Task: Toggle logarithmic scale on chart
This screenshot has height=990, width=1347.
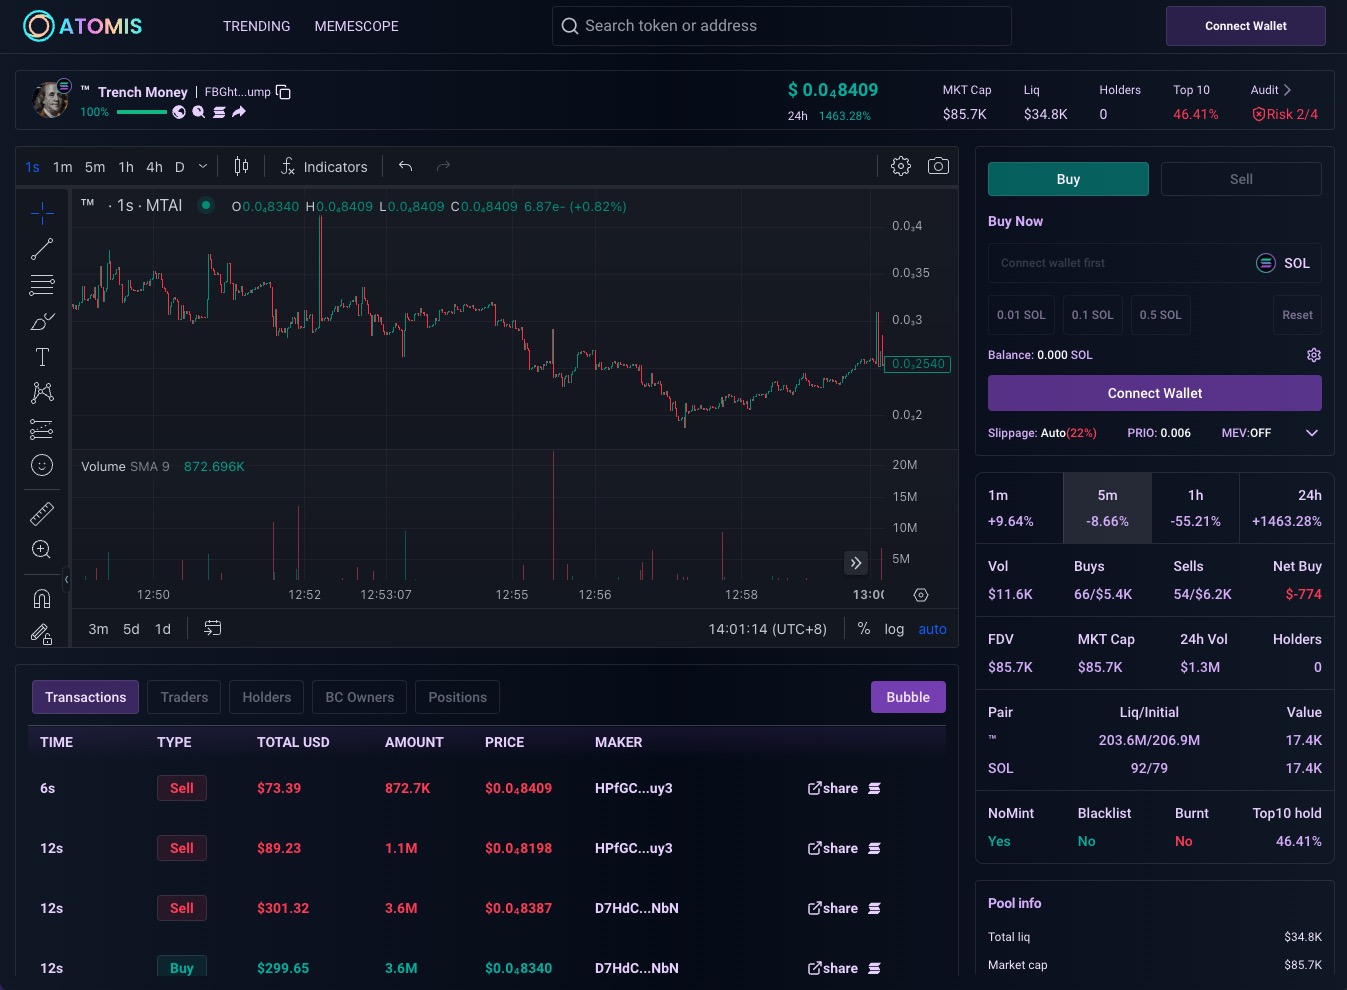Action: (x=894, y=629)
